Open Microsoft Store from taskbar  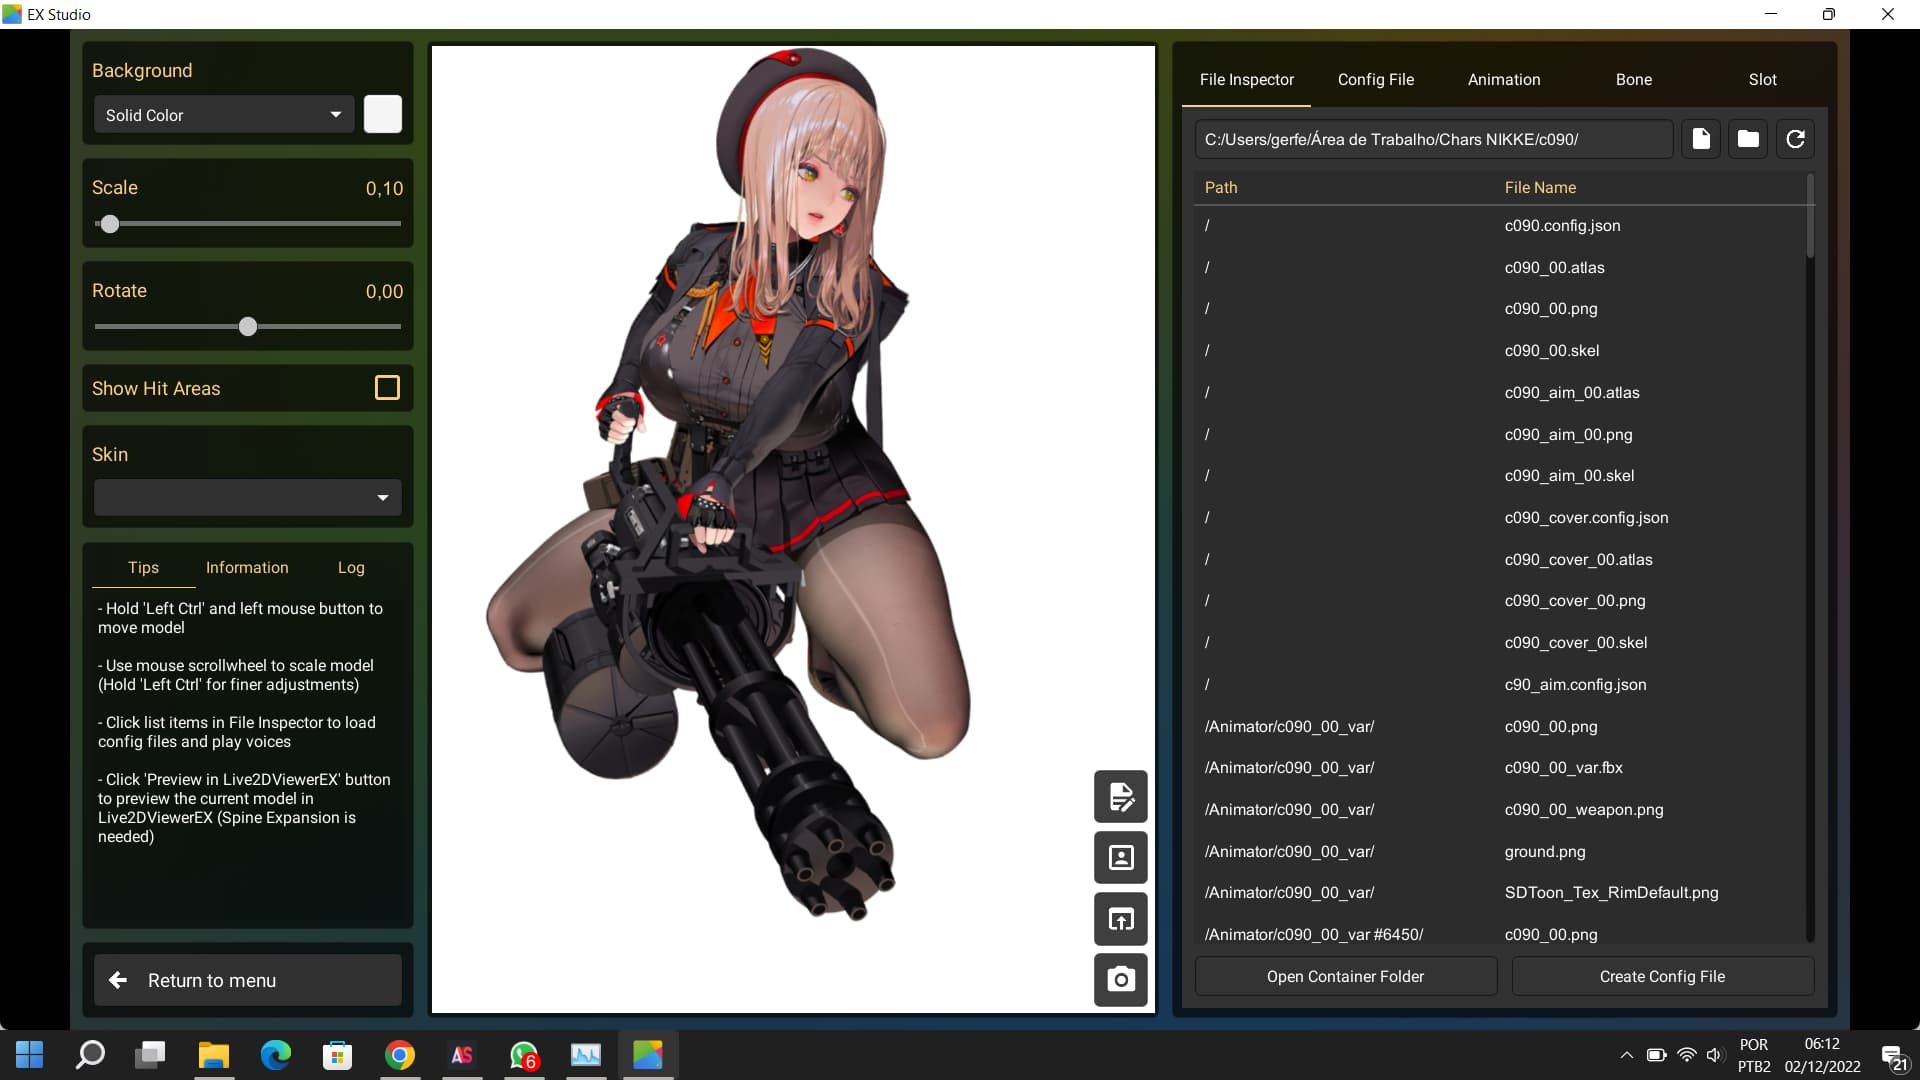click(338, 1055)
